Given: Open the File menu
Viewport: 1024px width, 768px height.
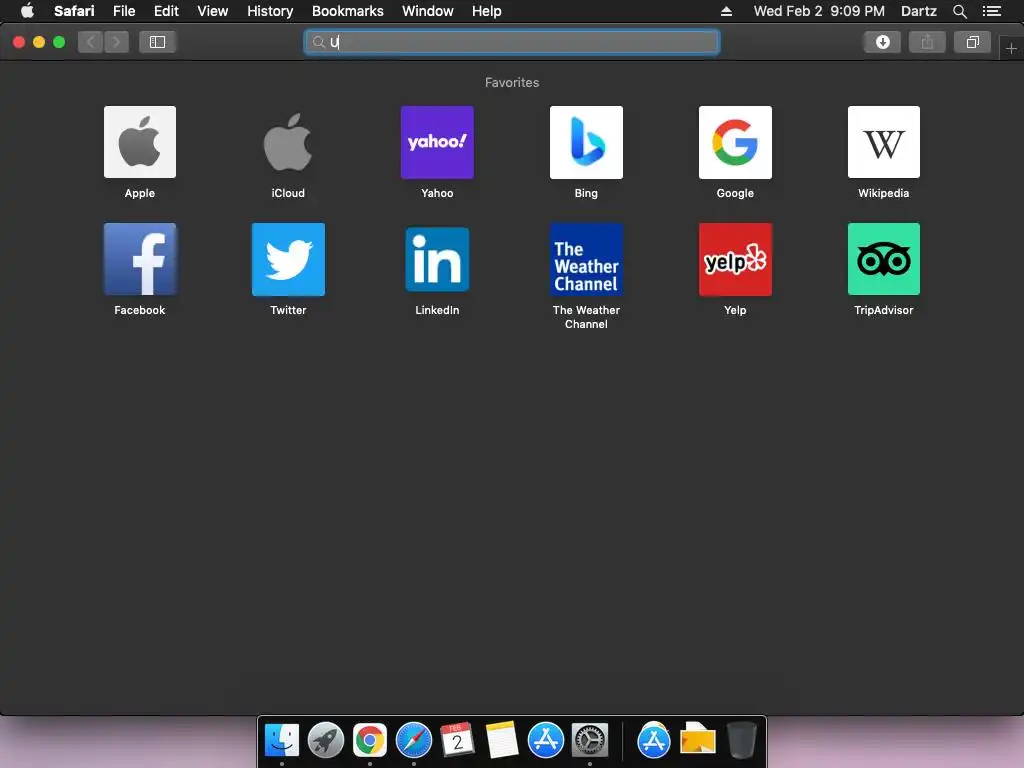Looking at the screenshot, I should coord(123,11).
